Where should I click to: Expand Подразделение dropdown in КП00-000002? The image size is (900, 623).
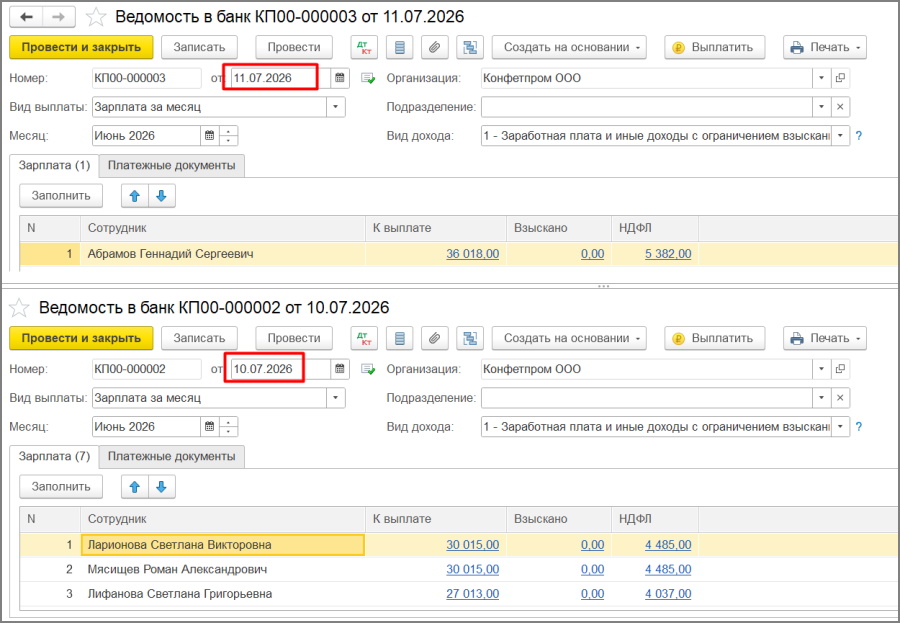coord(821,398)
